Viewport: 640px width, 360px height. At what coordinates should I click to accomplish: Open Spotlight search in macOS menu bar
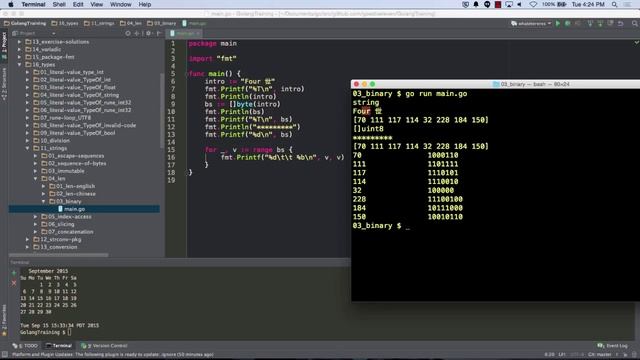[614, 4]
